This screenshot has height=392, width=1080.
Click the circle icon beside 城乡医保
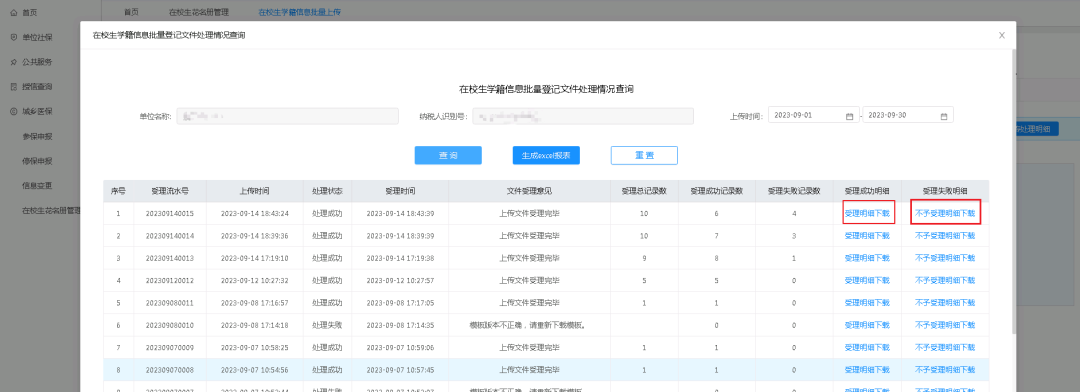[x=14, y=112]
